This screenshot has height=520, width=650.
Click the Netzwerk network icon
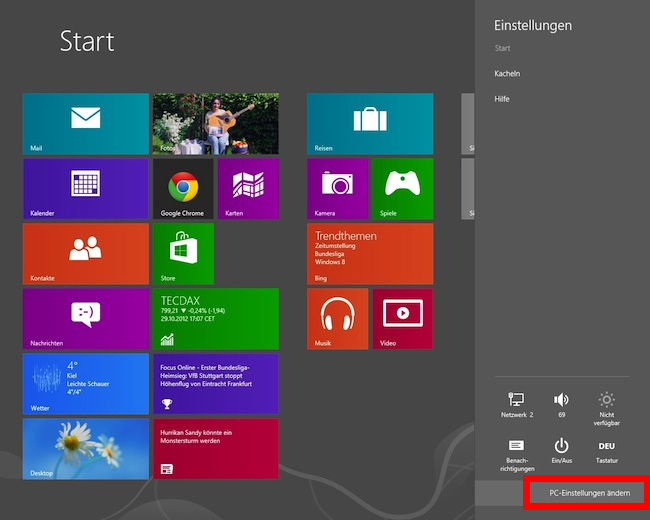(x=516, y=404)
